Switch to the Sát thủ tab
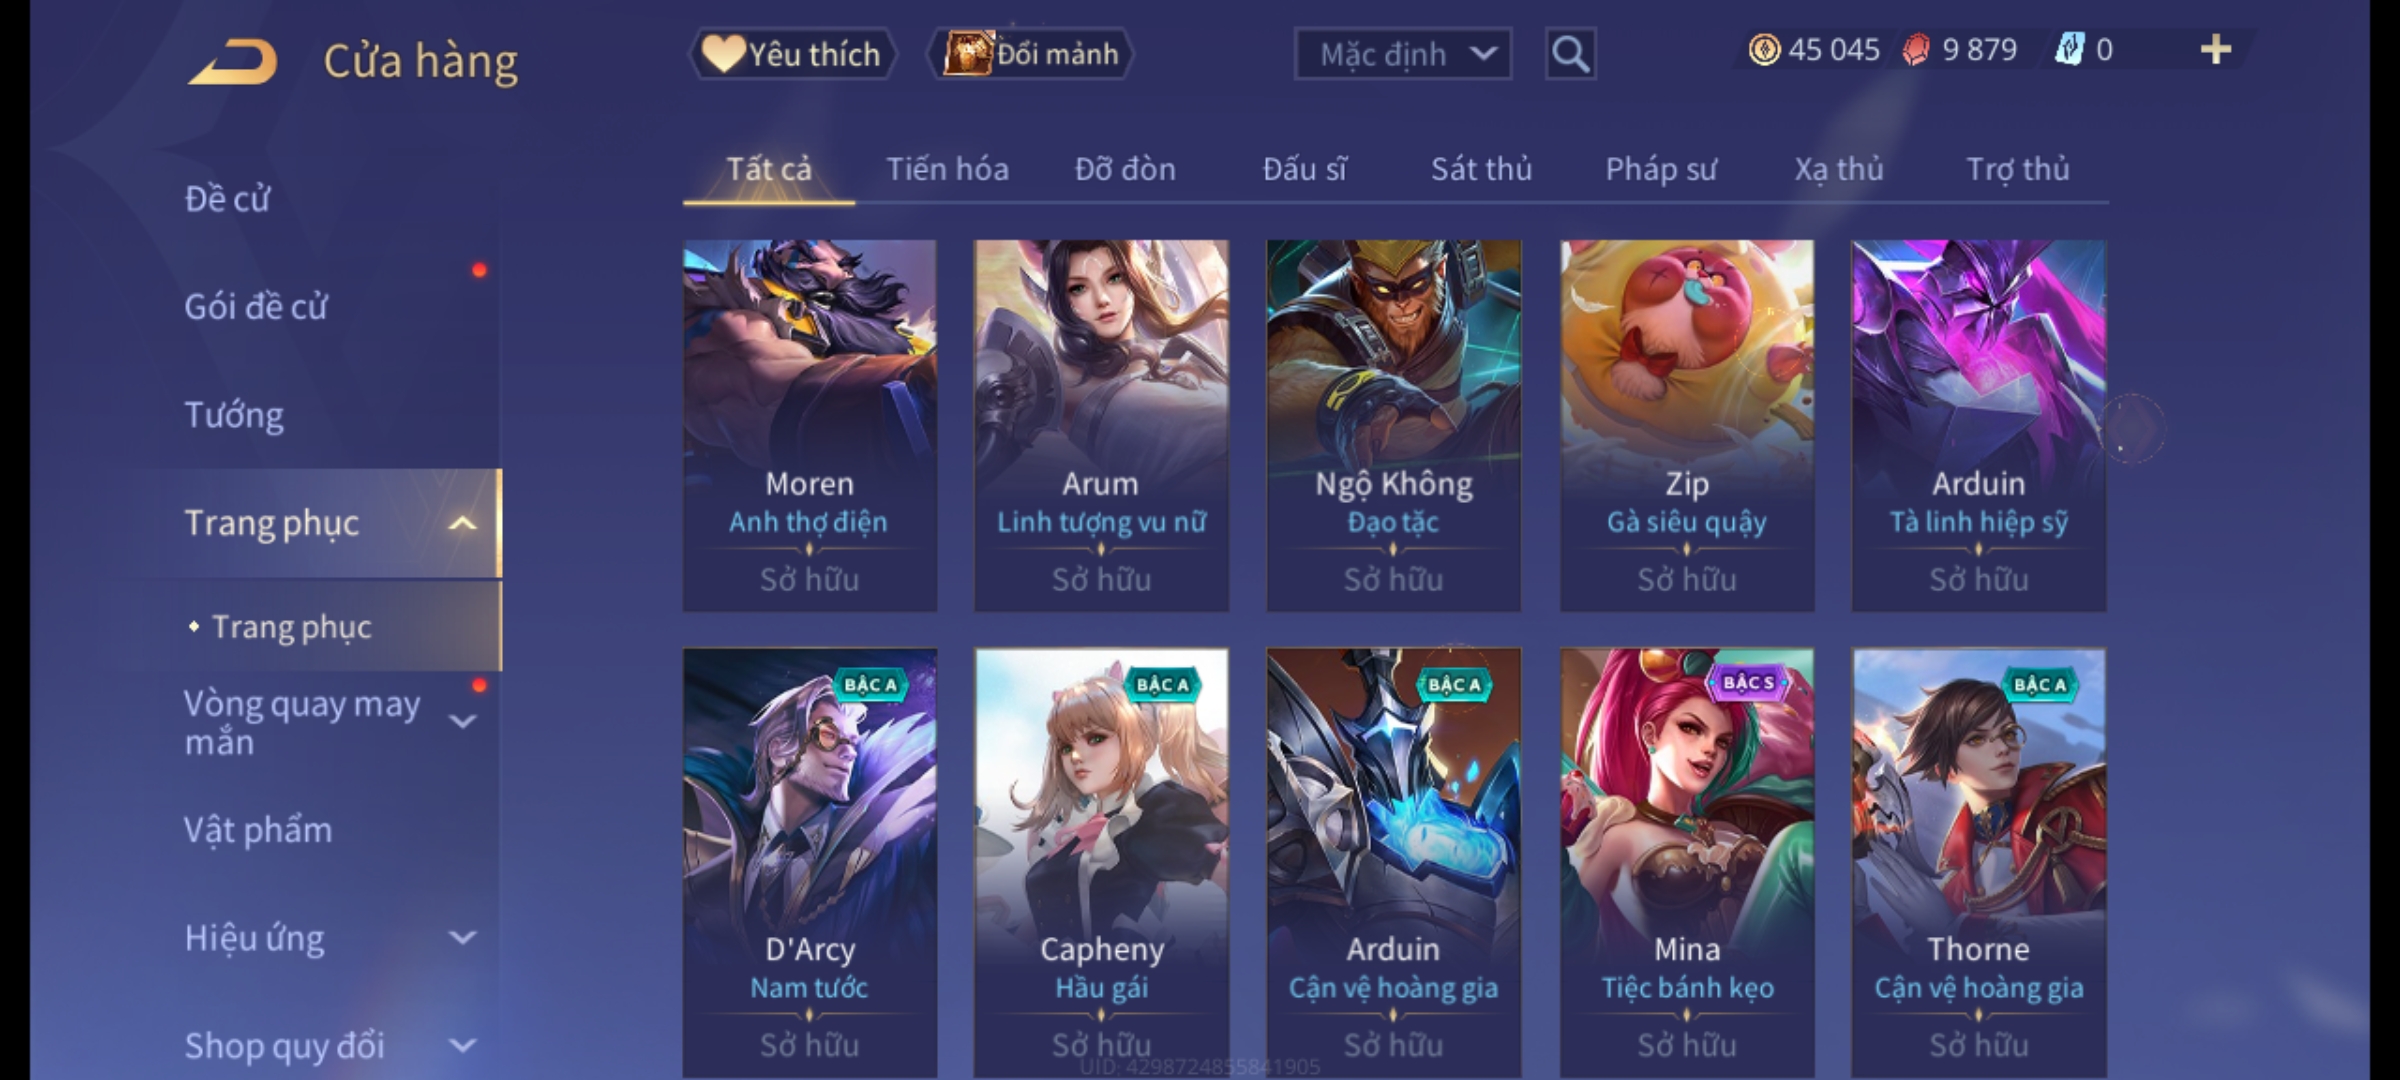The width and height of the screenshot is (2400, 1080). click(1481, 169)
